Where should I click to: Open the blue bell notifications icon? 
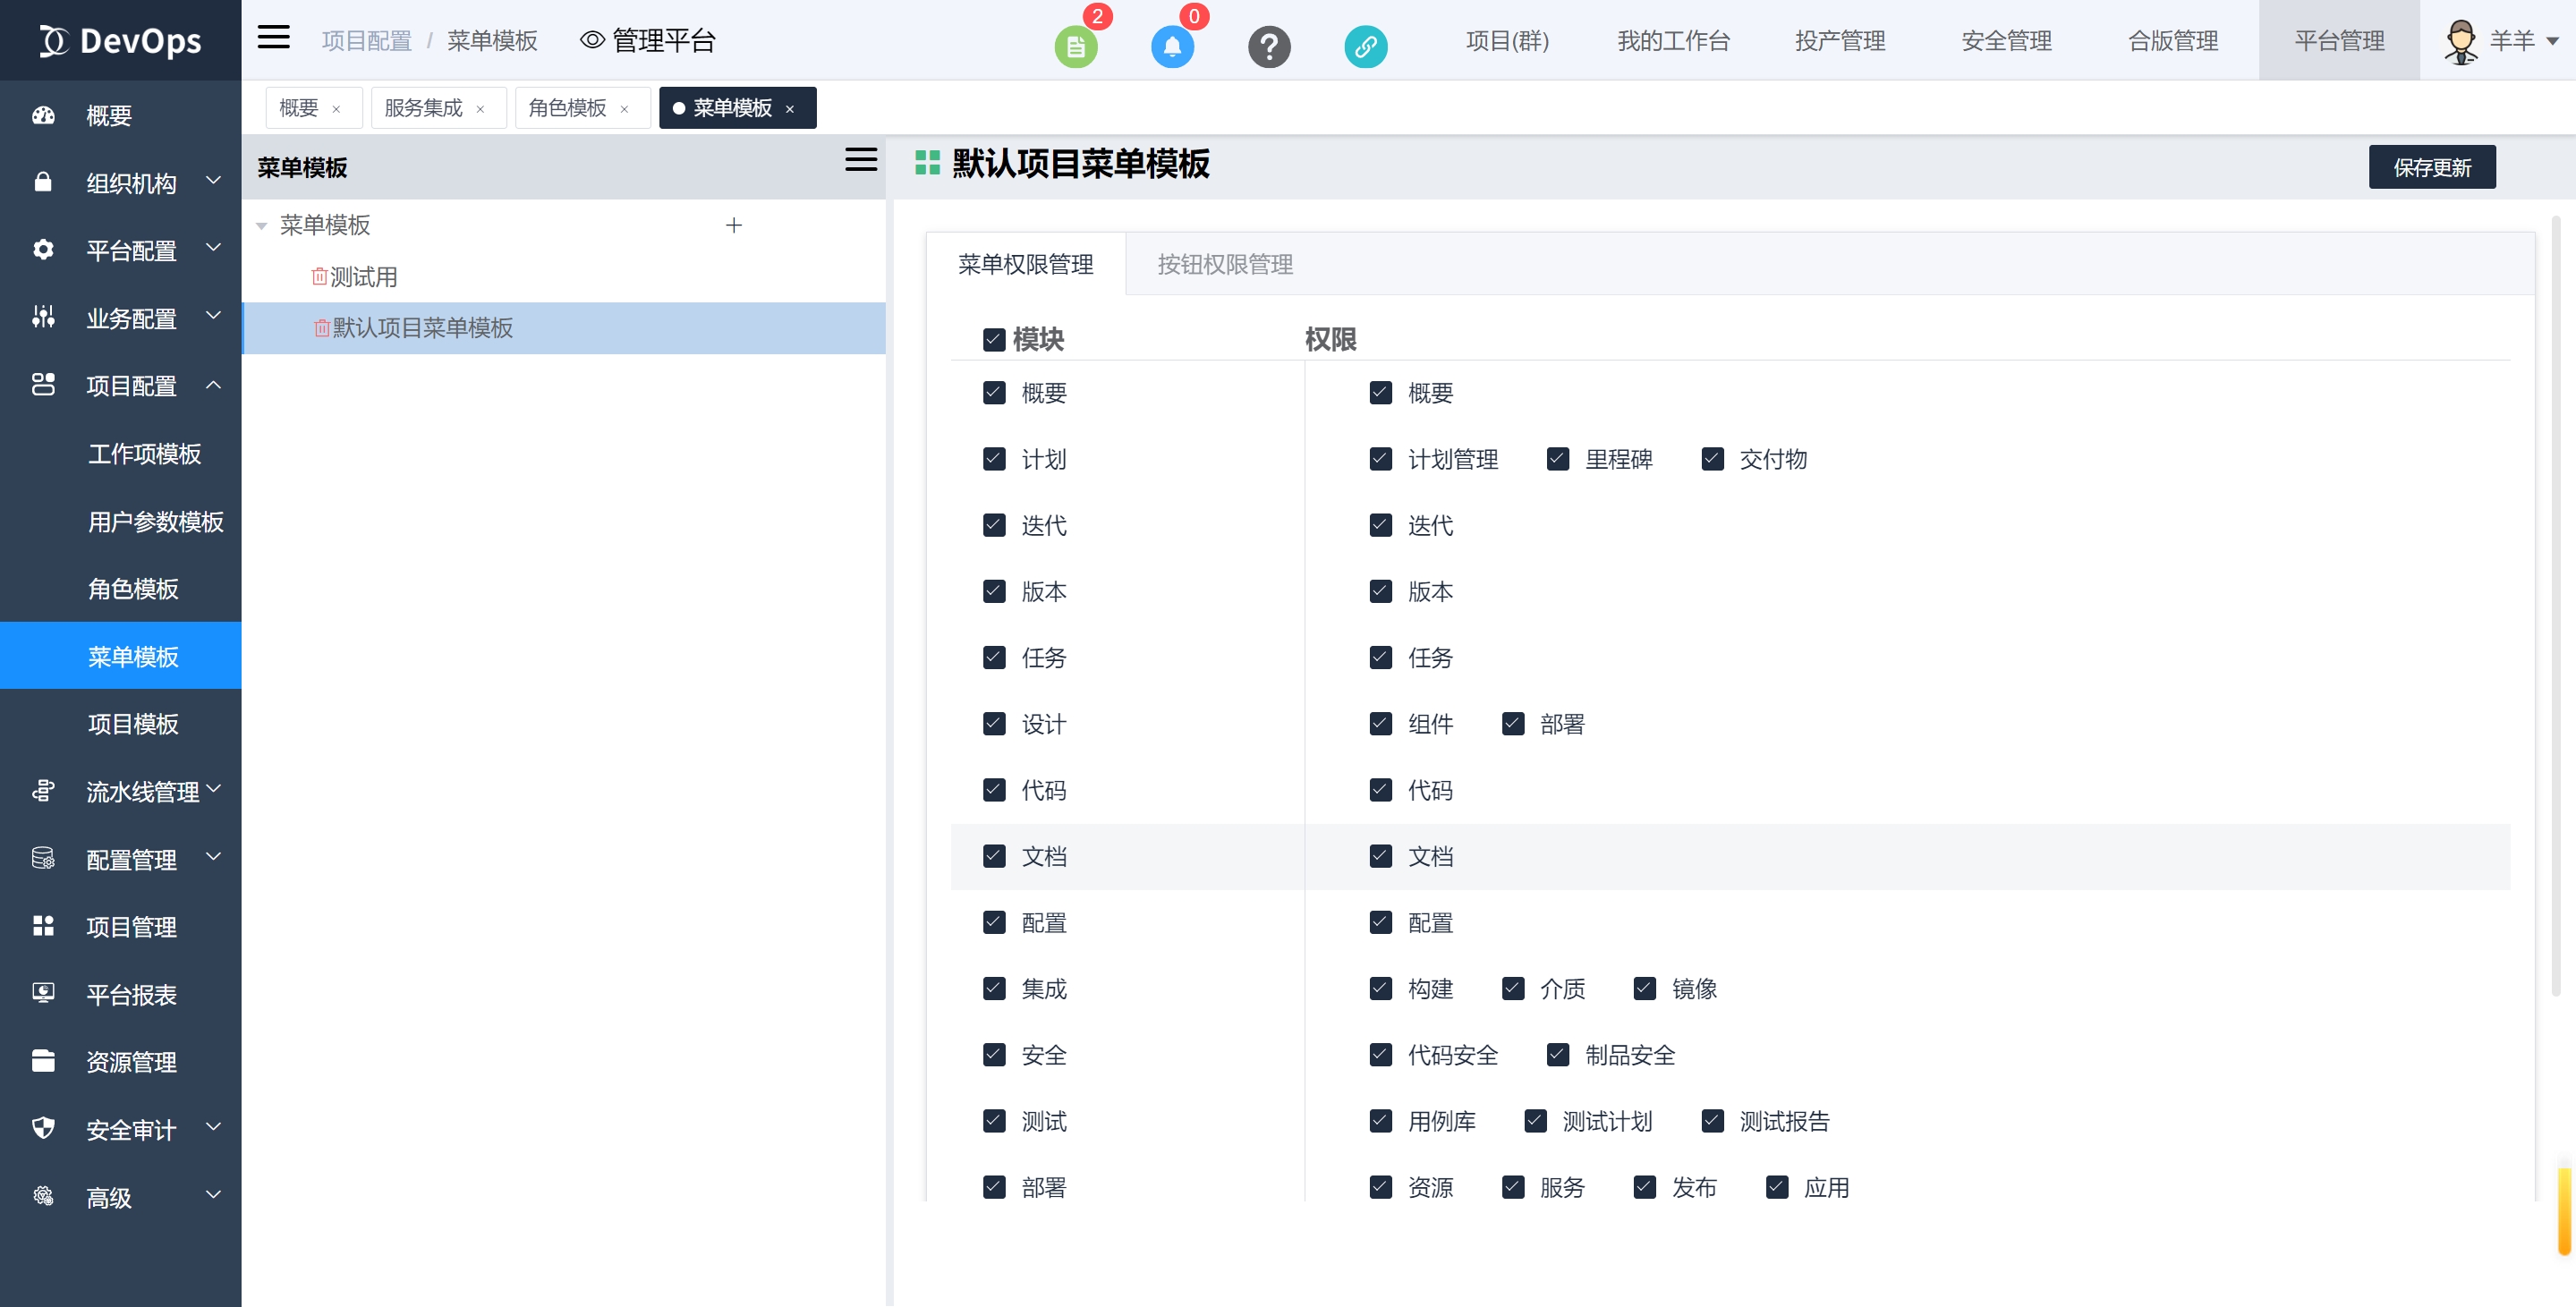(1172, 46)
